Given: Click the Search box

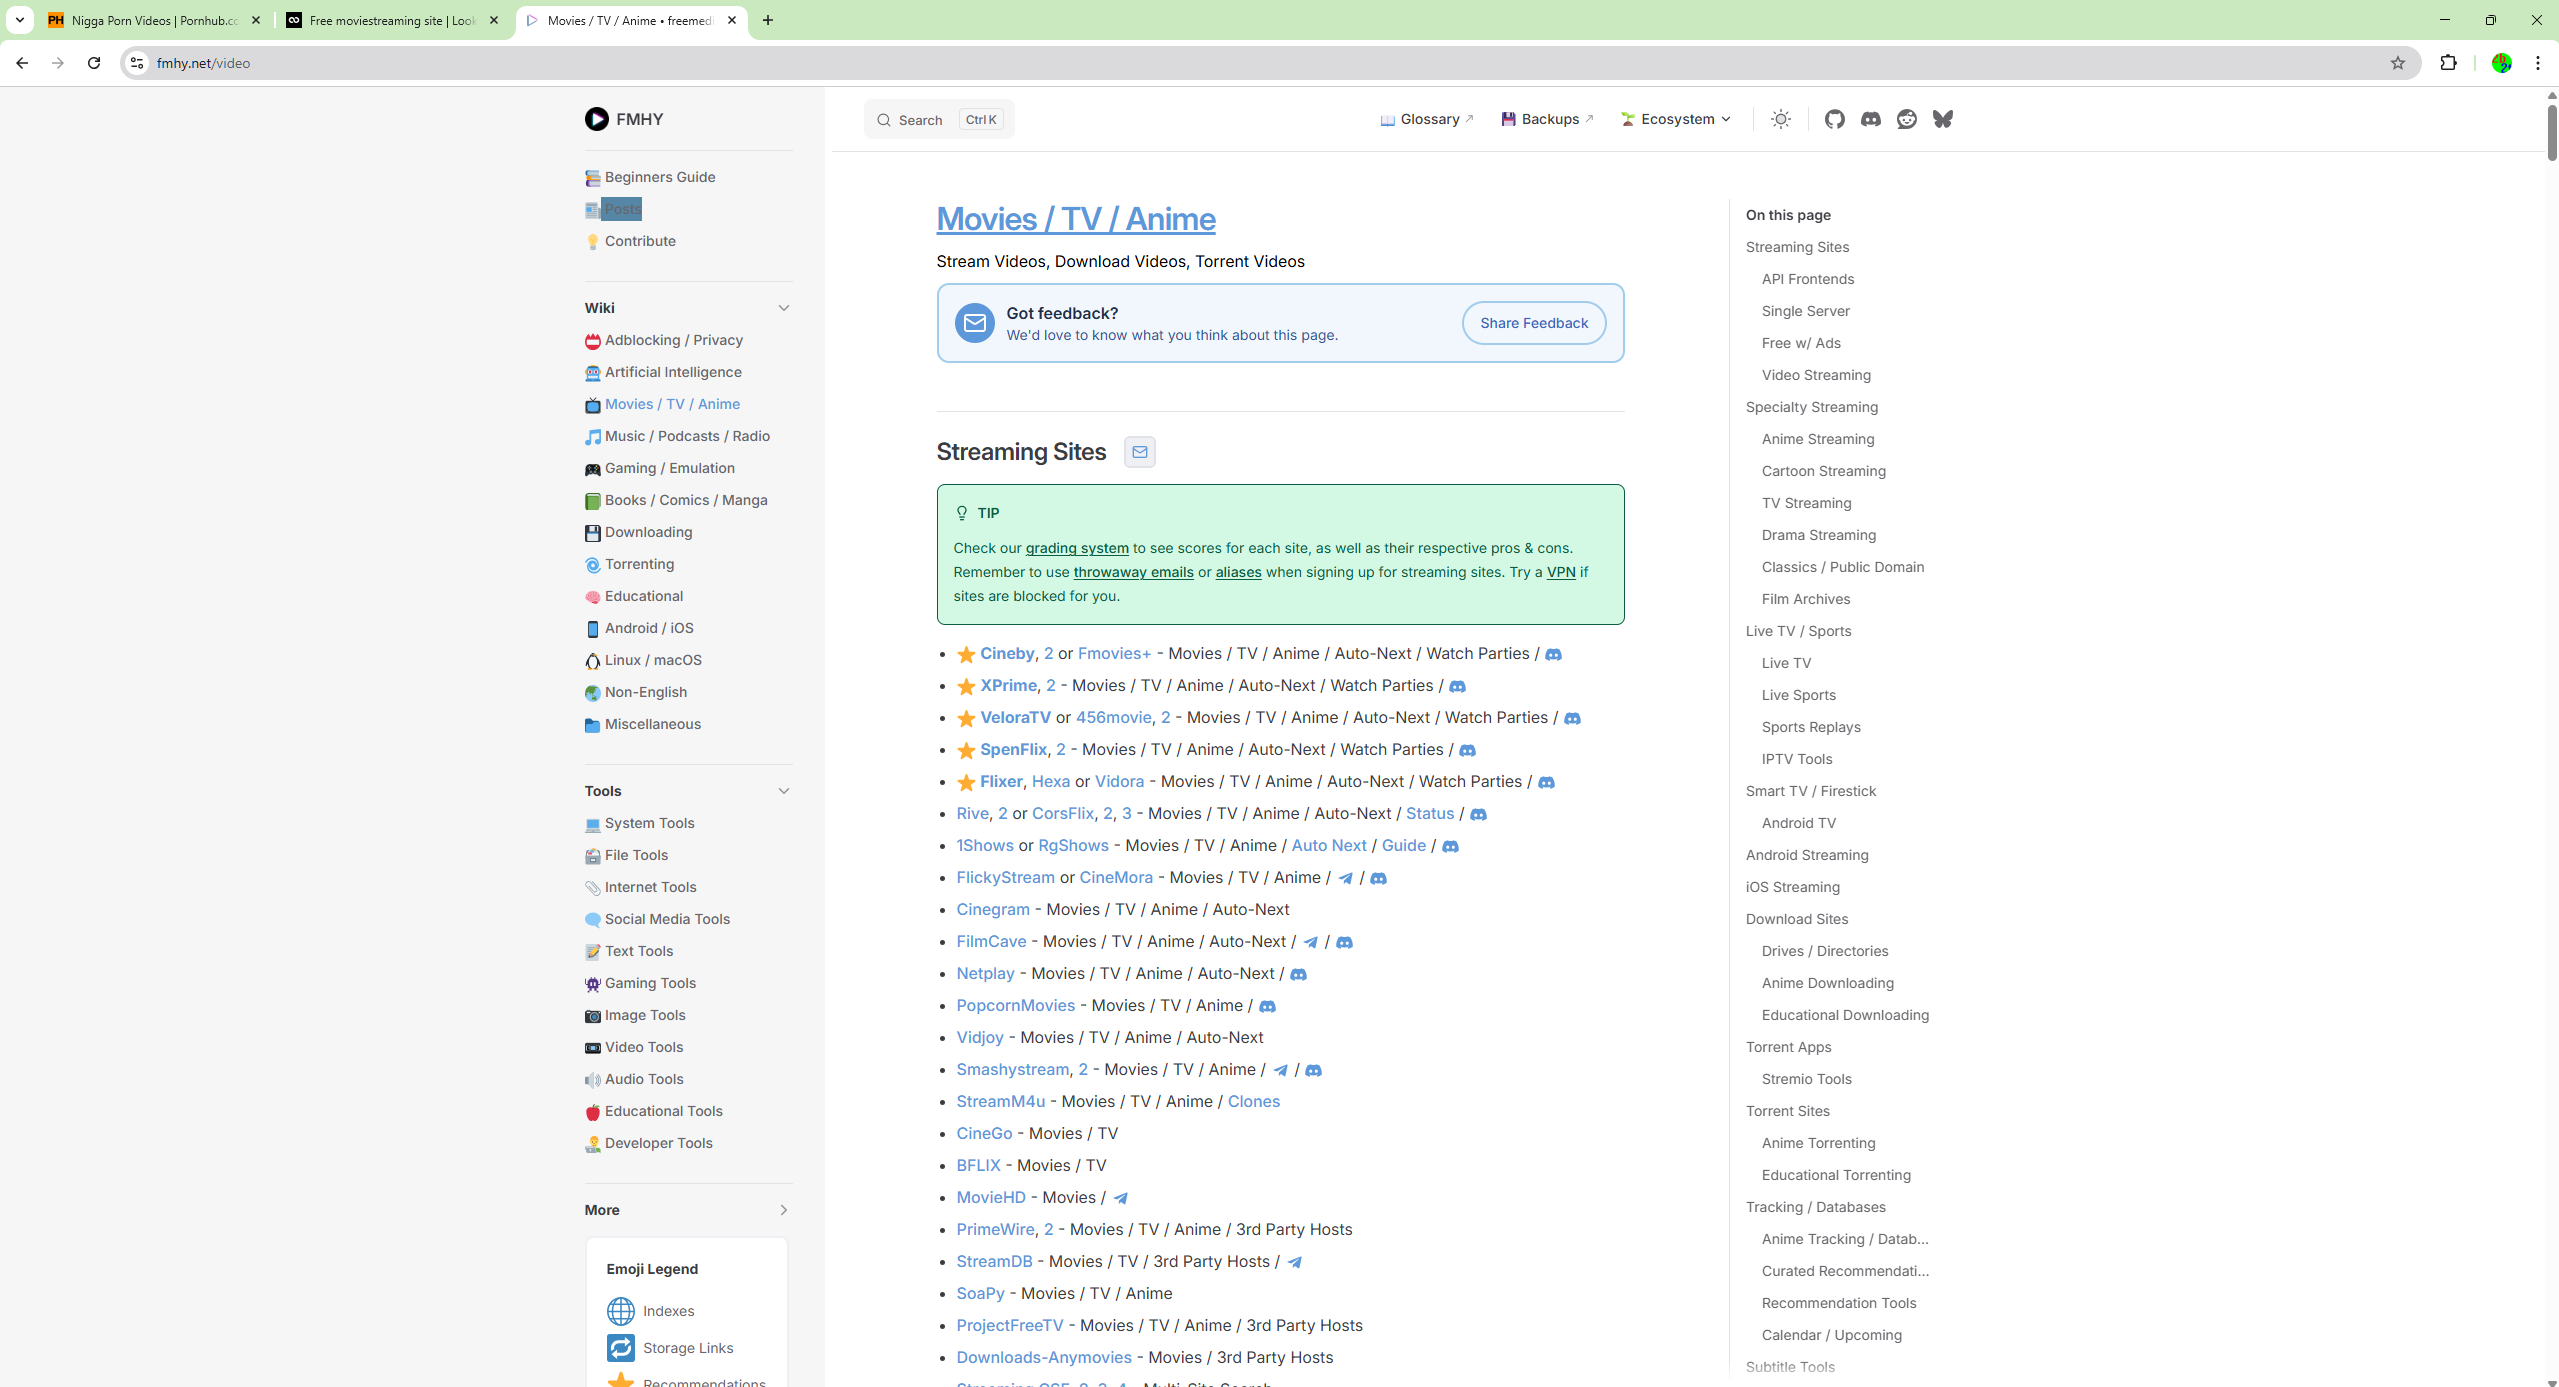Looking at the screenshot, I should (x=938, y=119).
